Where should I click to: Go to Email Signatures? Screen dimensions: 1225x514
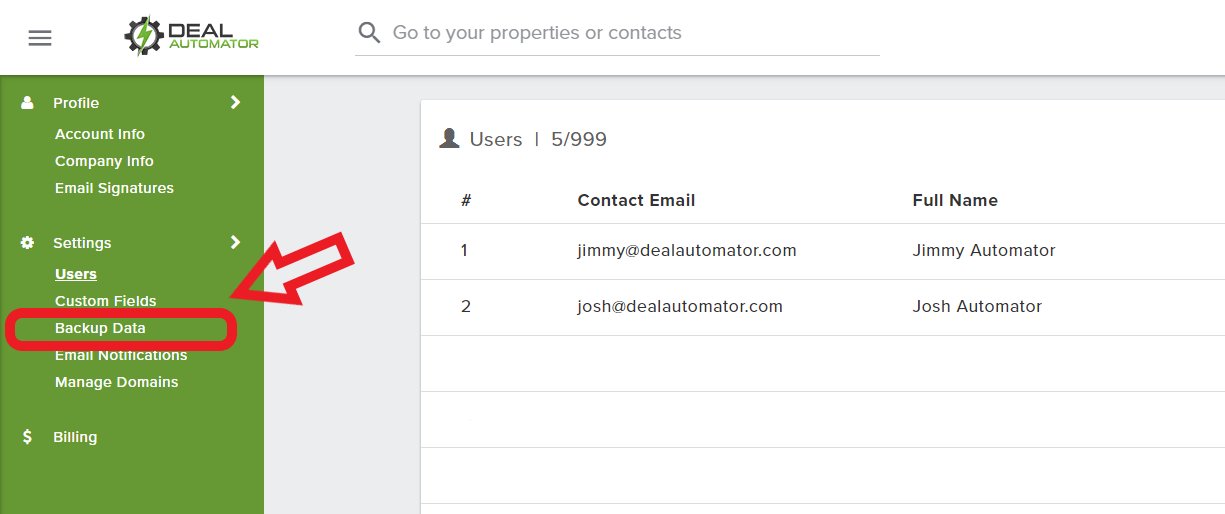tap(114, 188)
